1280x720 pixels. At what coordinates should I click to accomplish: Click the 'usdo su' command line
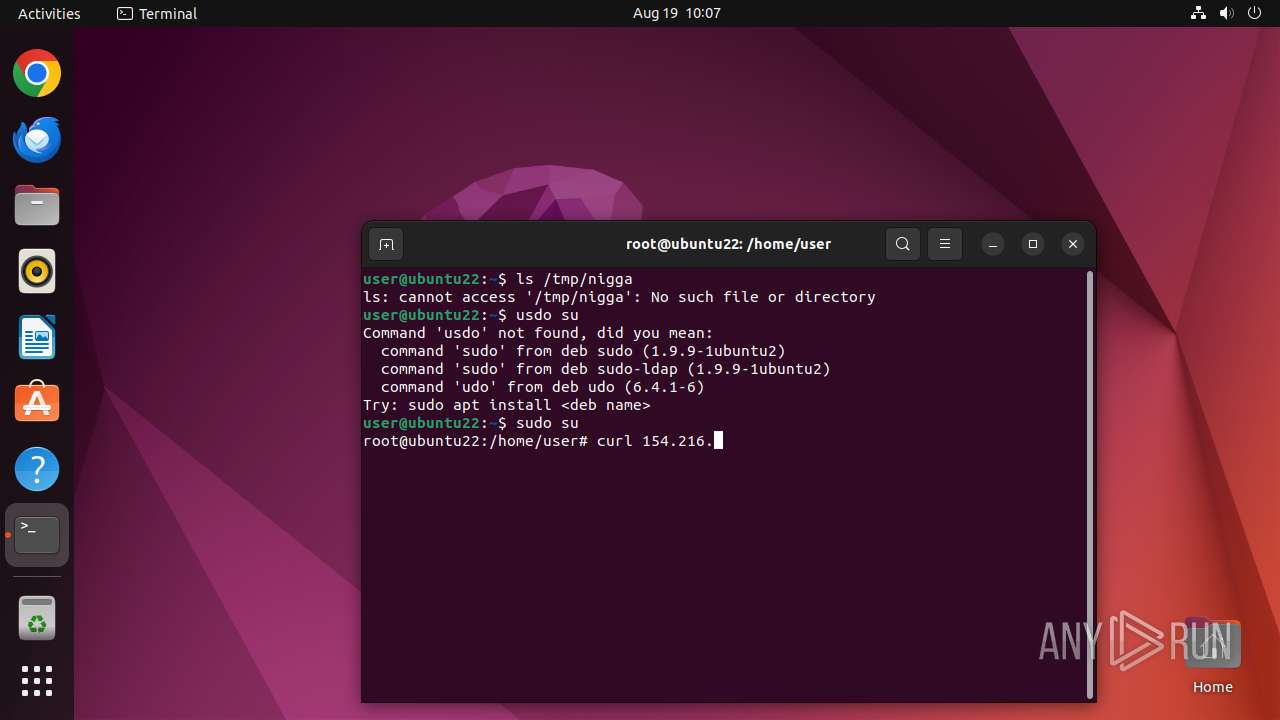click(x=471, y=315)
